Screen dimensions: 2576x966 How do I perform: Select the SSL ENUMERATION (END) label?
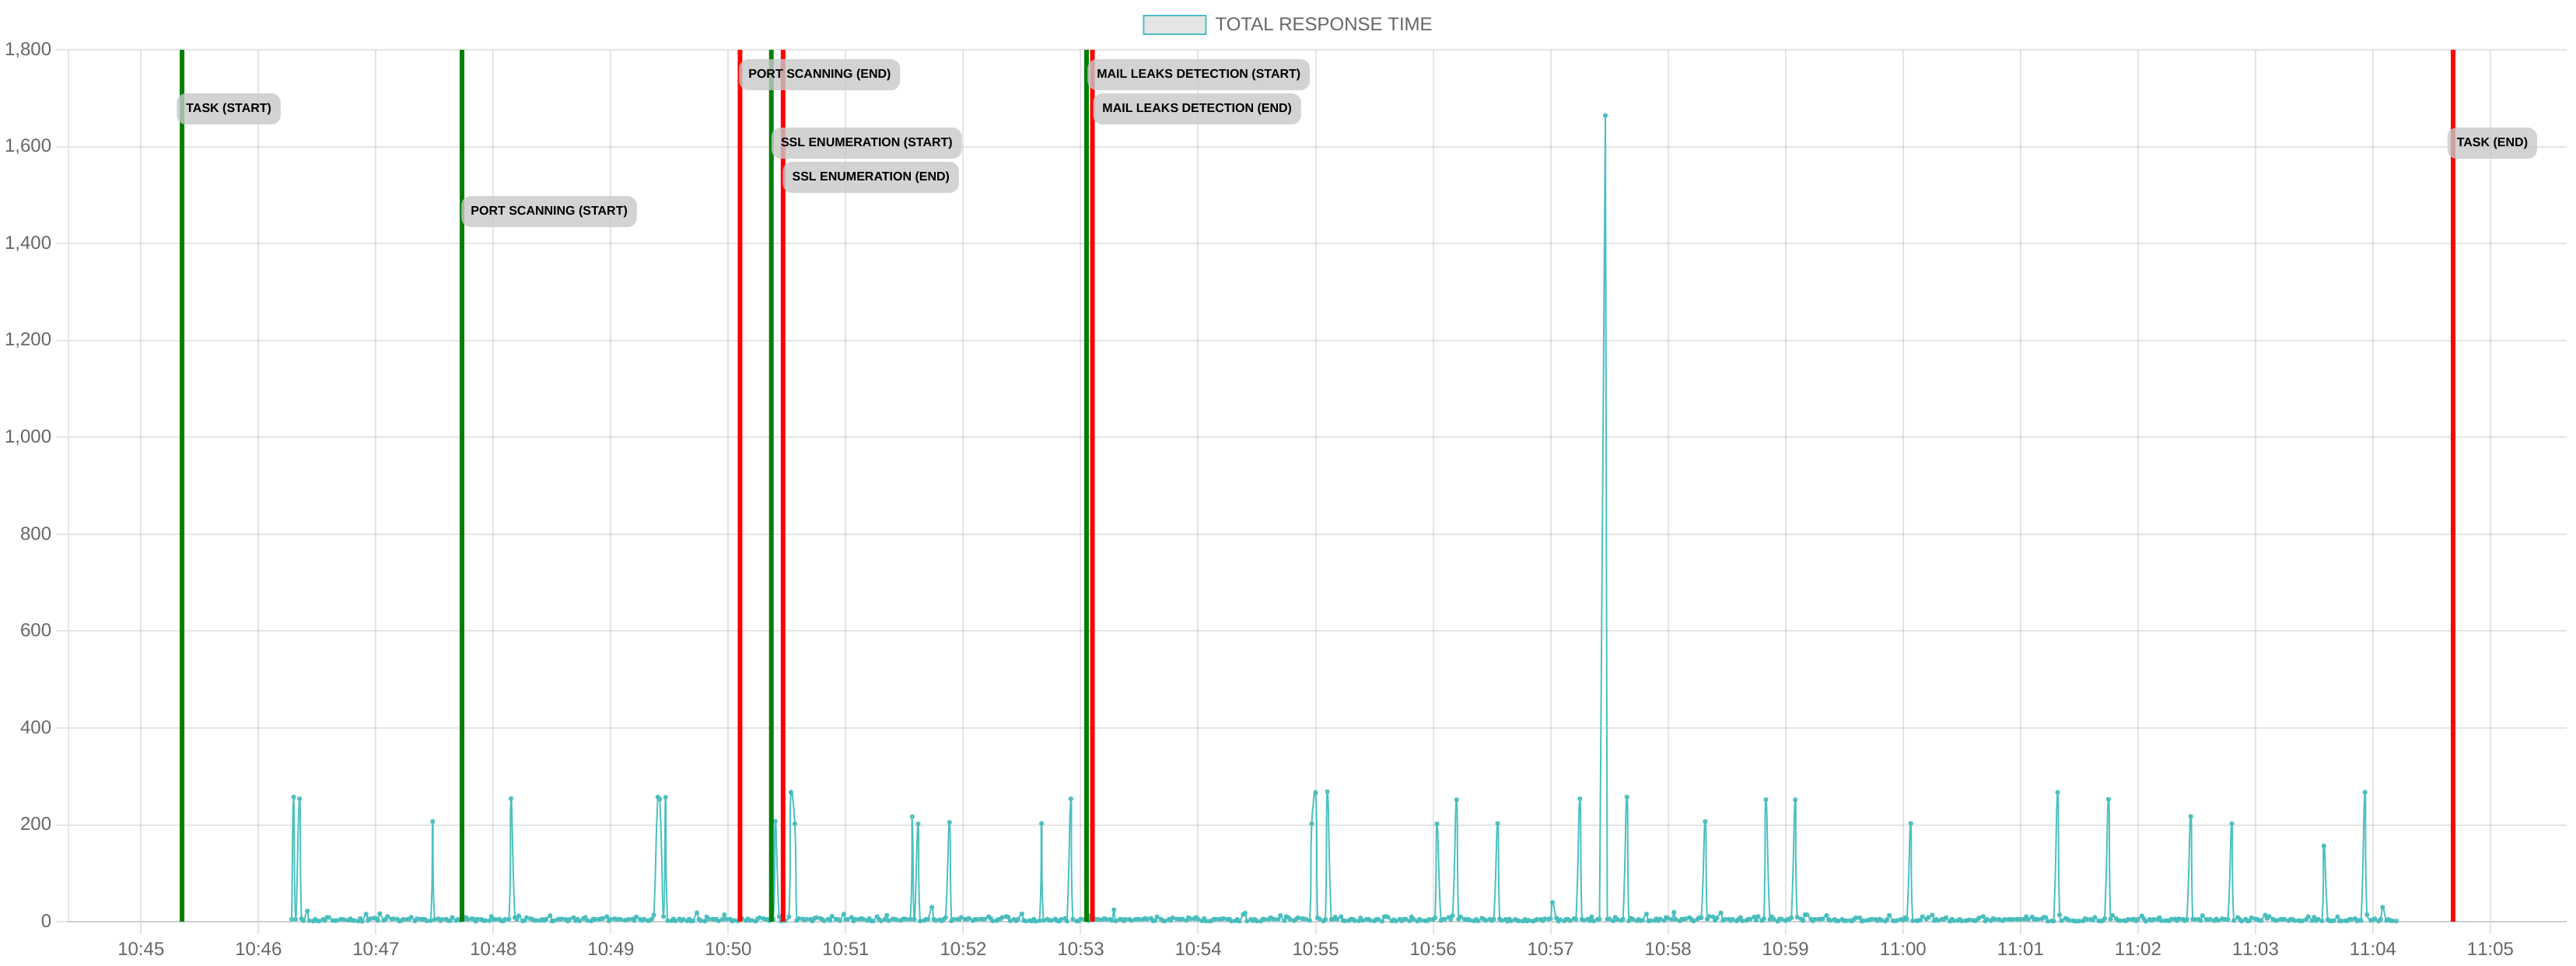(x=870, y=177)
